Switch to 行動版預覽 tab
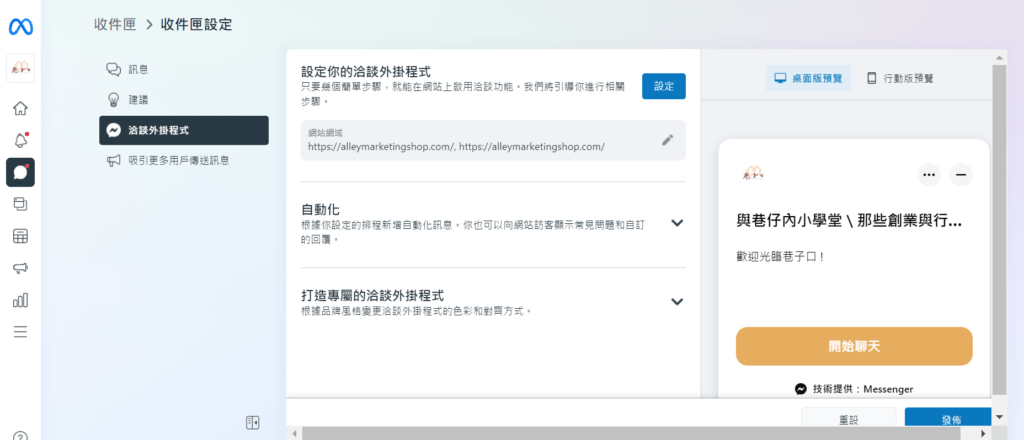The width and height of the screenshot is (1024, 440). tap(900, 78)
